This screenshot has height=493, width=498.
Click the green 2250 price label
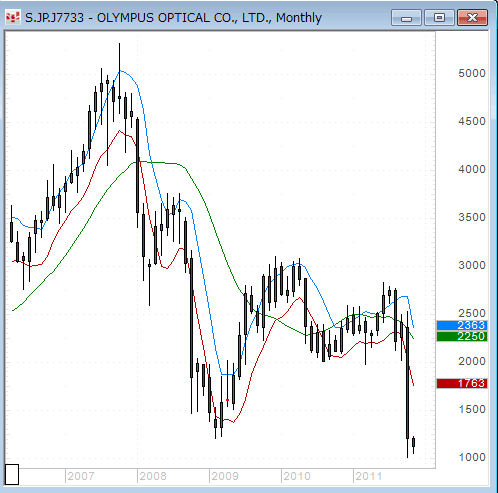click(x=462, y=336)
